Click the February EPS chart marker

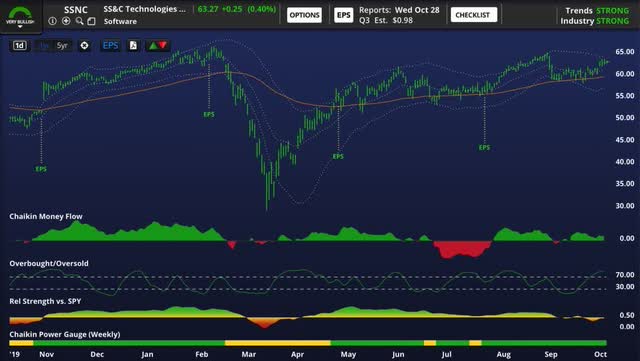209,114
